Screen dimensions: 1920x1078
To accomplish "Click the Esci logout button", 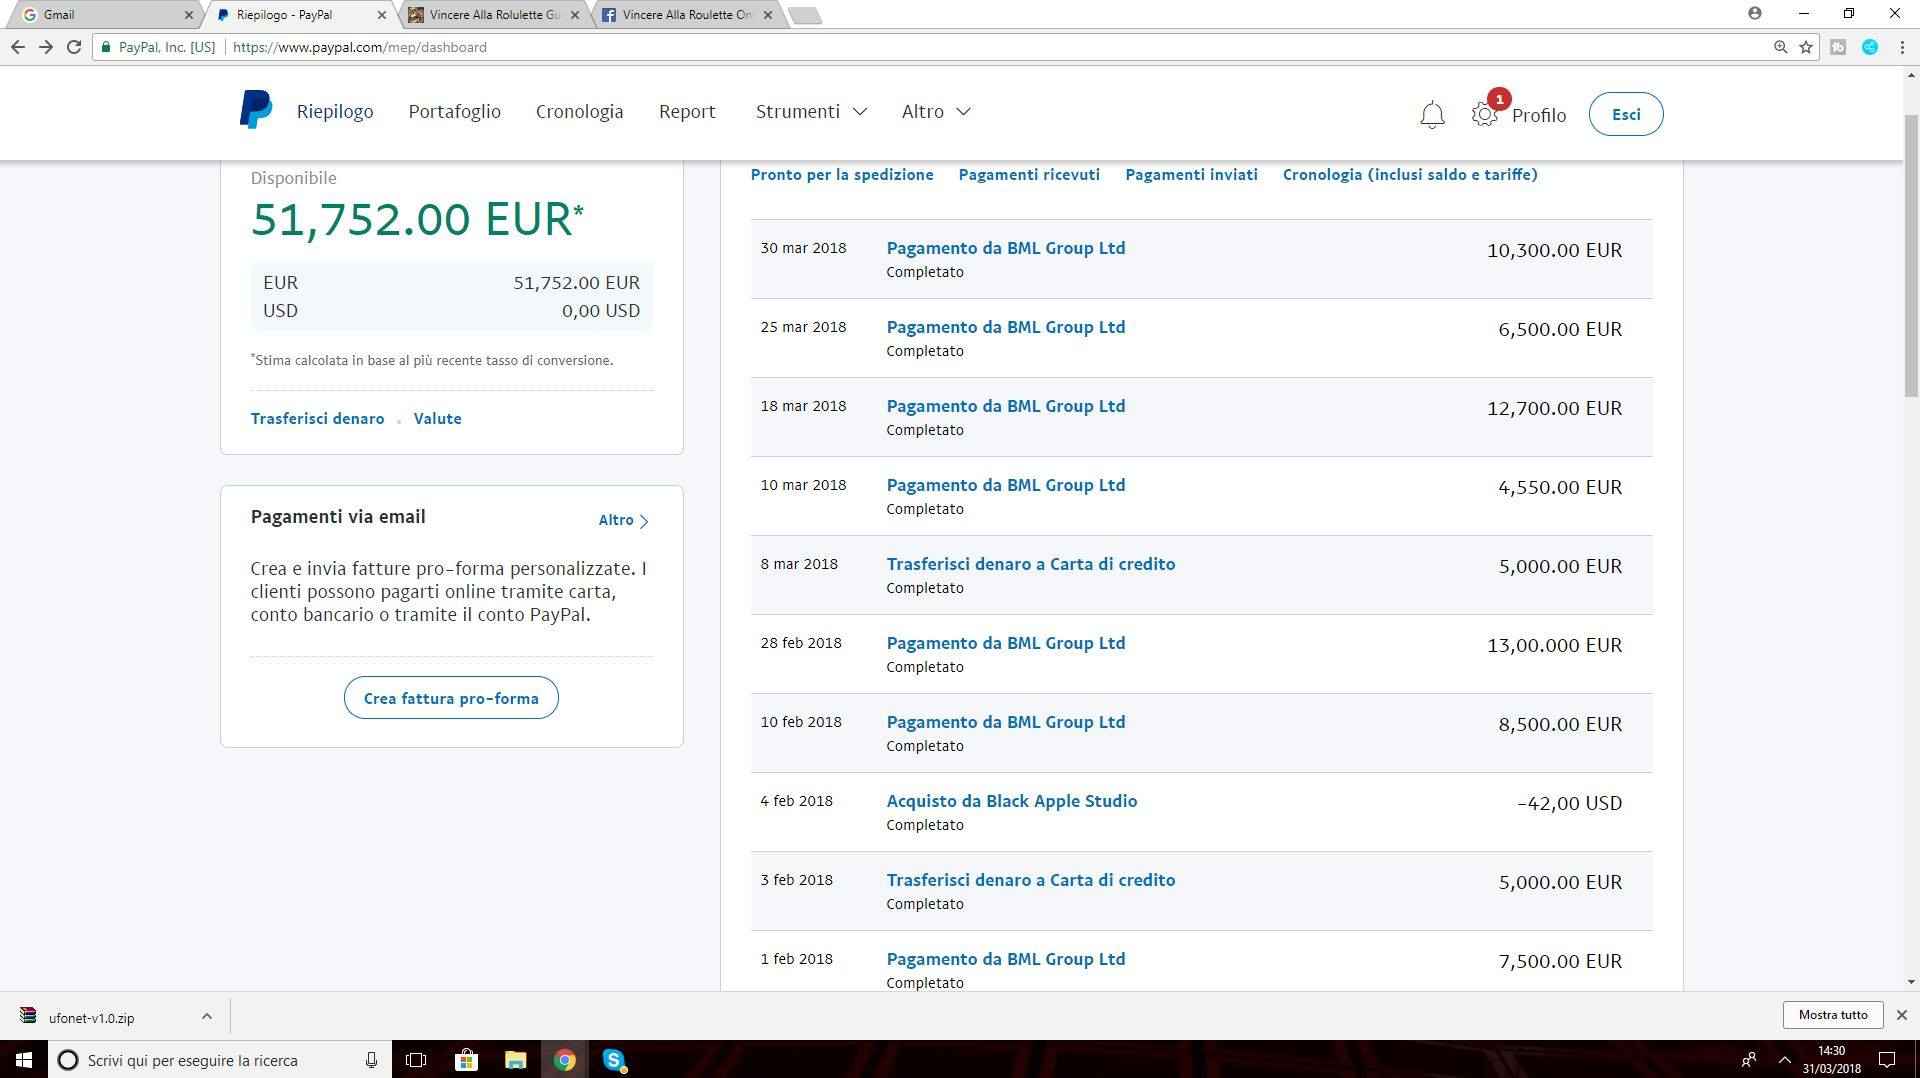I will 1625,114.
